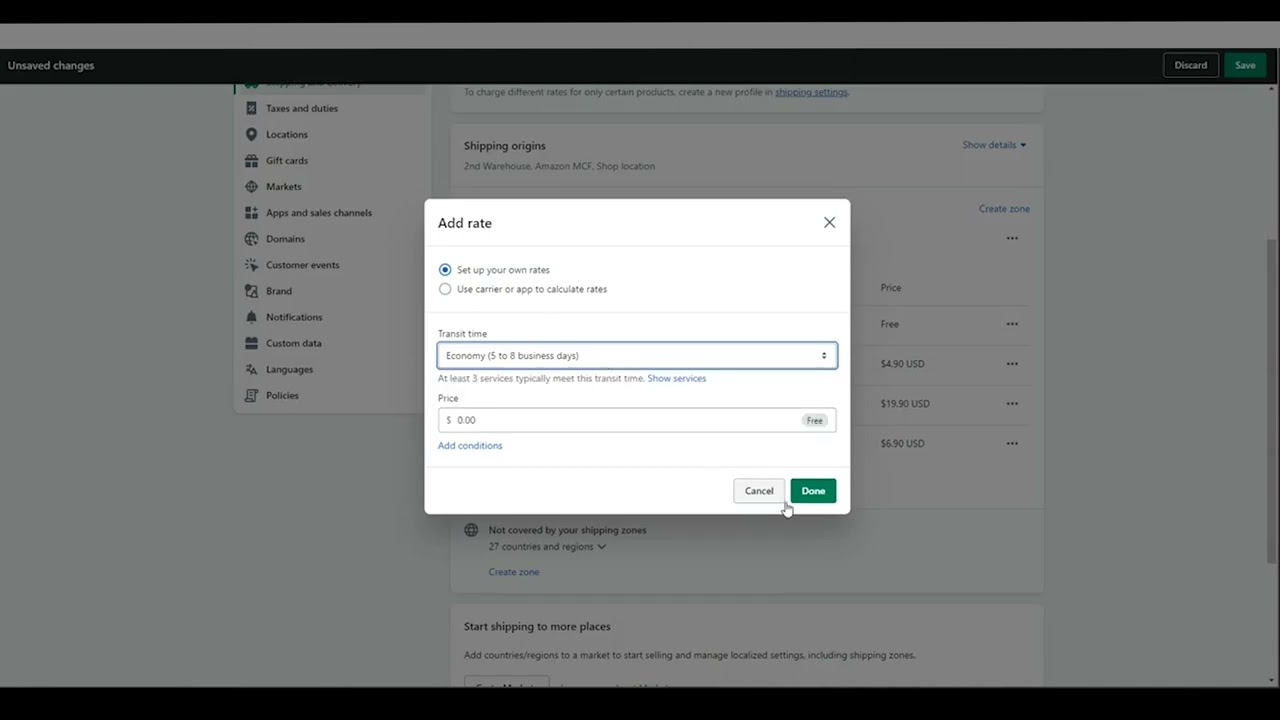Screen dimensions: 1280x720
Task: Click the Languages icon
Action: [251, 369]
